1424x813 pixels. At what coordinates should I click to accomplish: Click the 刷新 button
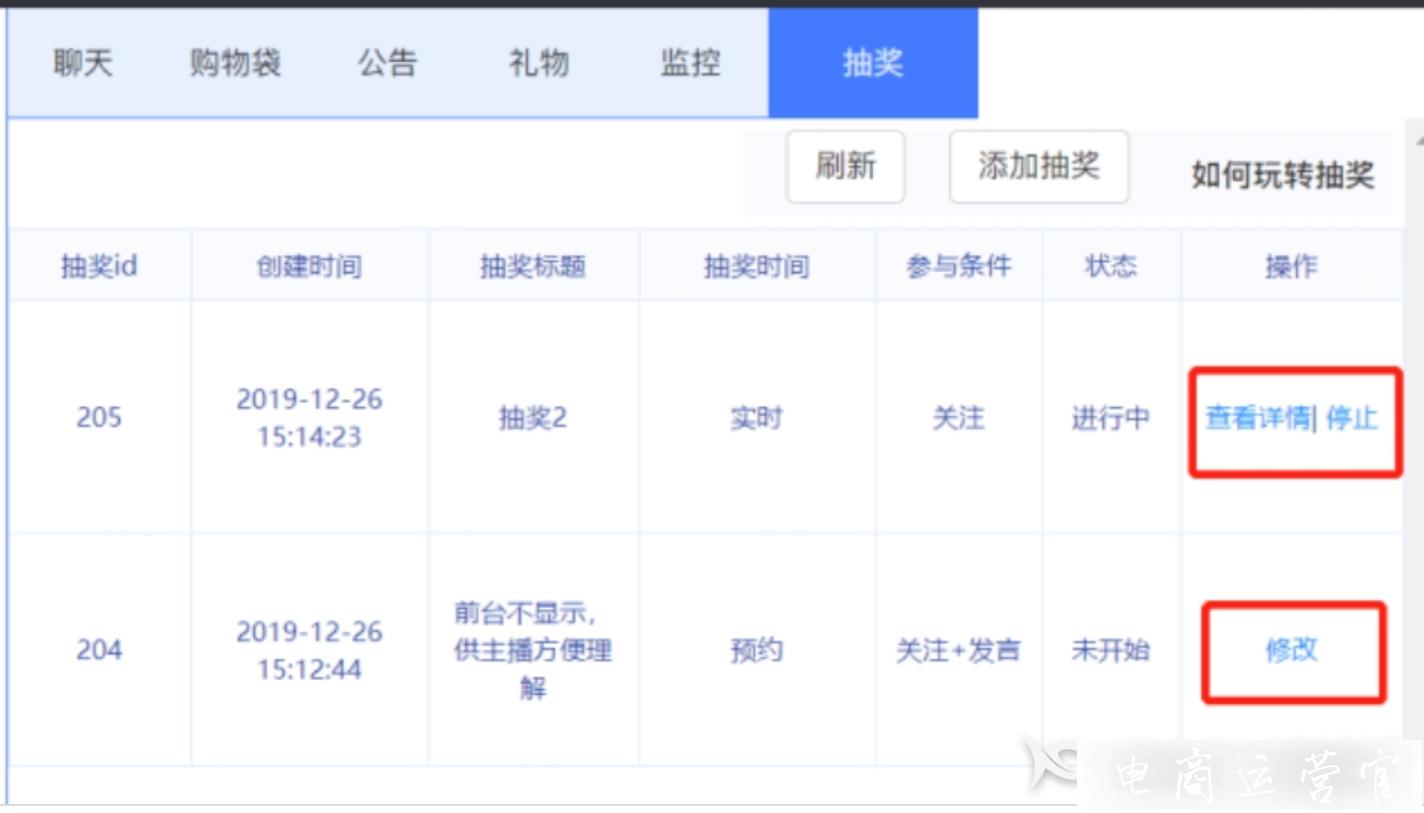(x=846, y=166)
